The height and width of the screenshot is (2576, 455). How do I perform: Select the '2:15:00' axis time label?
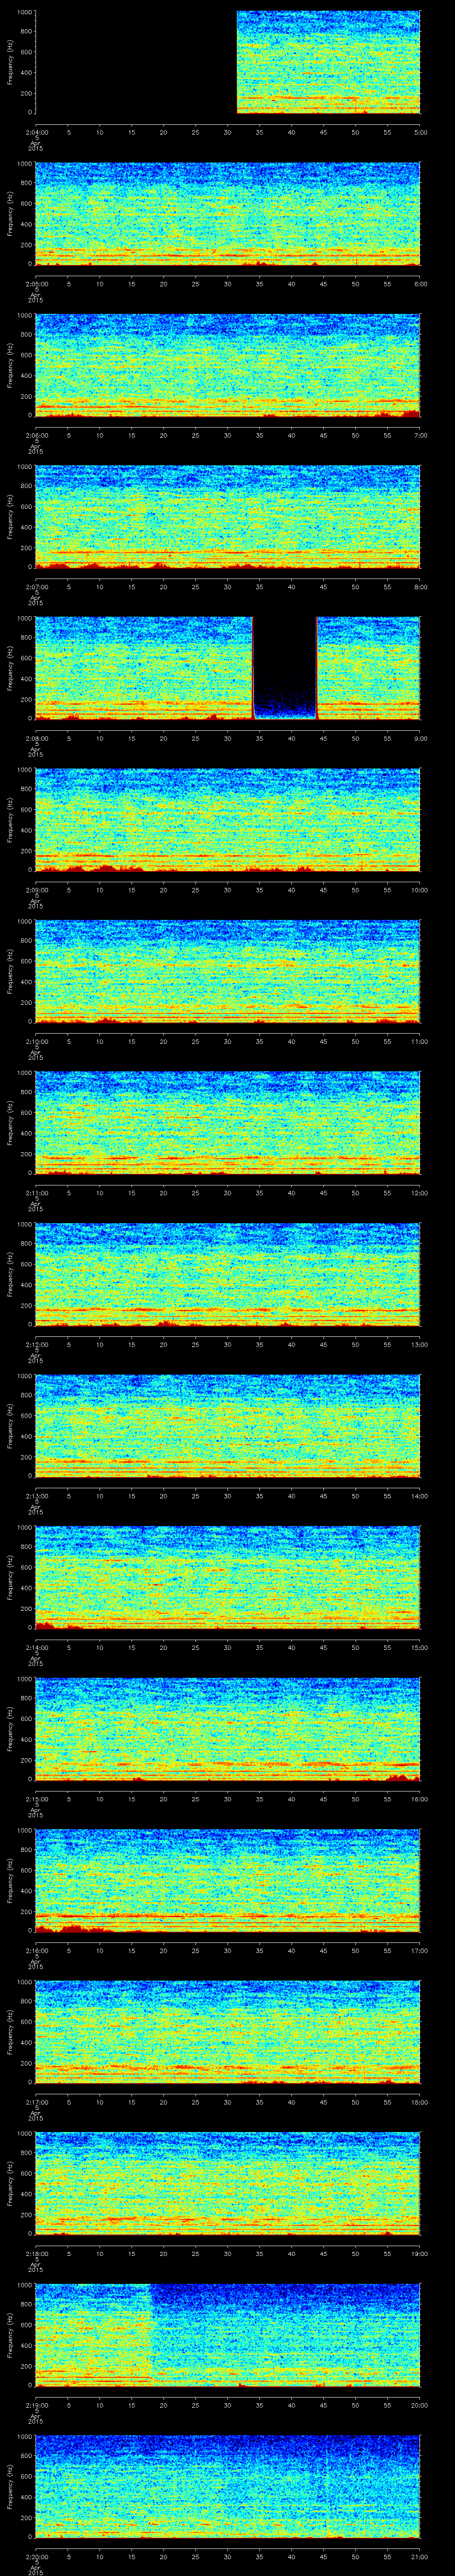(x=36, y=1800)
